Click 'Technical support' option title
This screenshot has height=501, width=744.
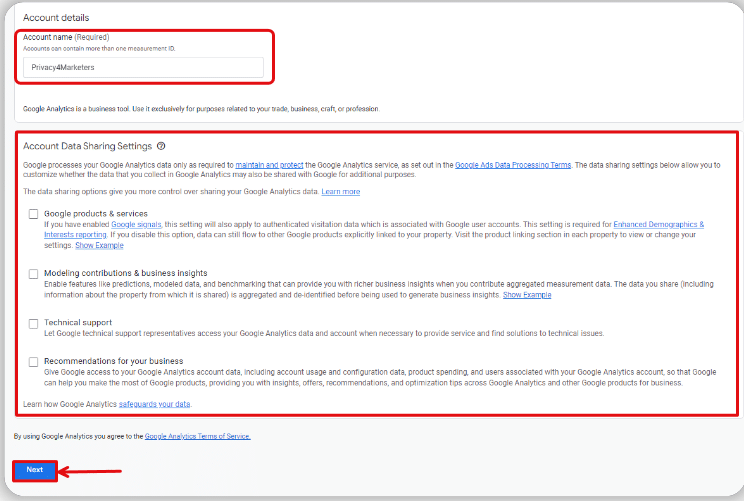pyautogui.click(x=78, y=323)
